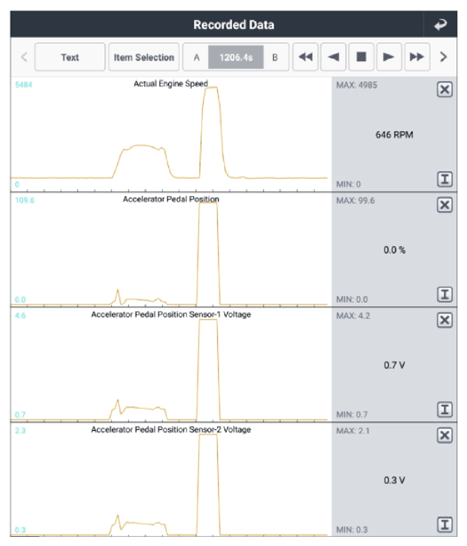Remove the Sensor-1 Voltage graph

tap(445, 320)
